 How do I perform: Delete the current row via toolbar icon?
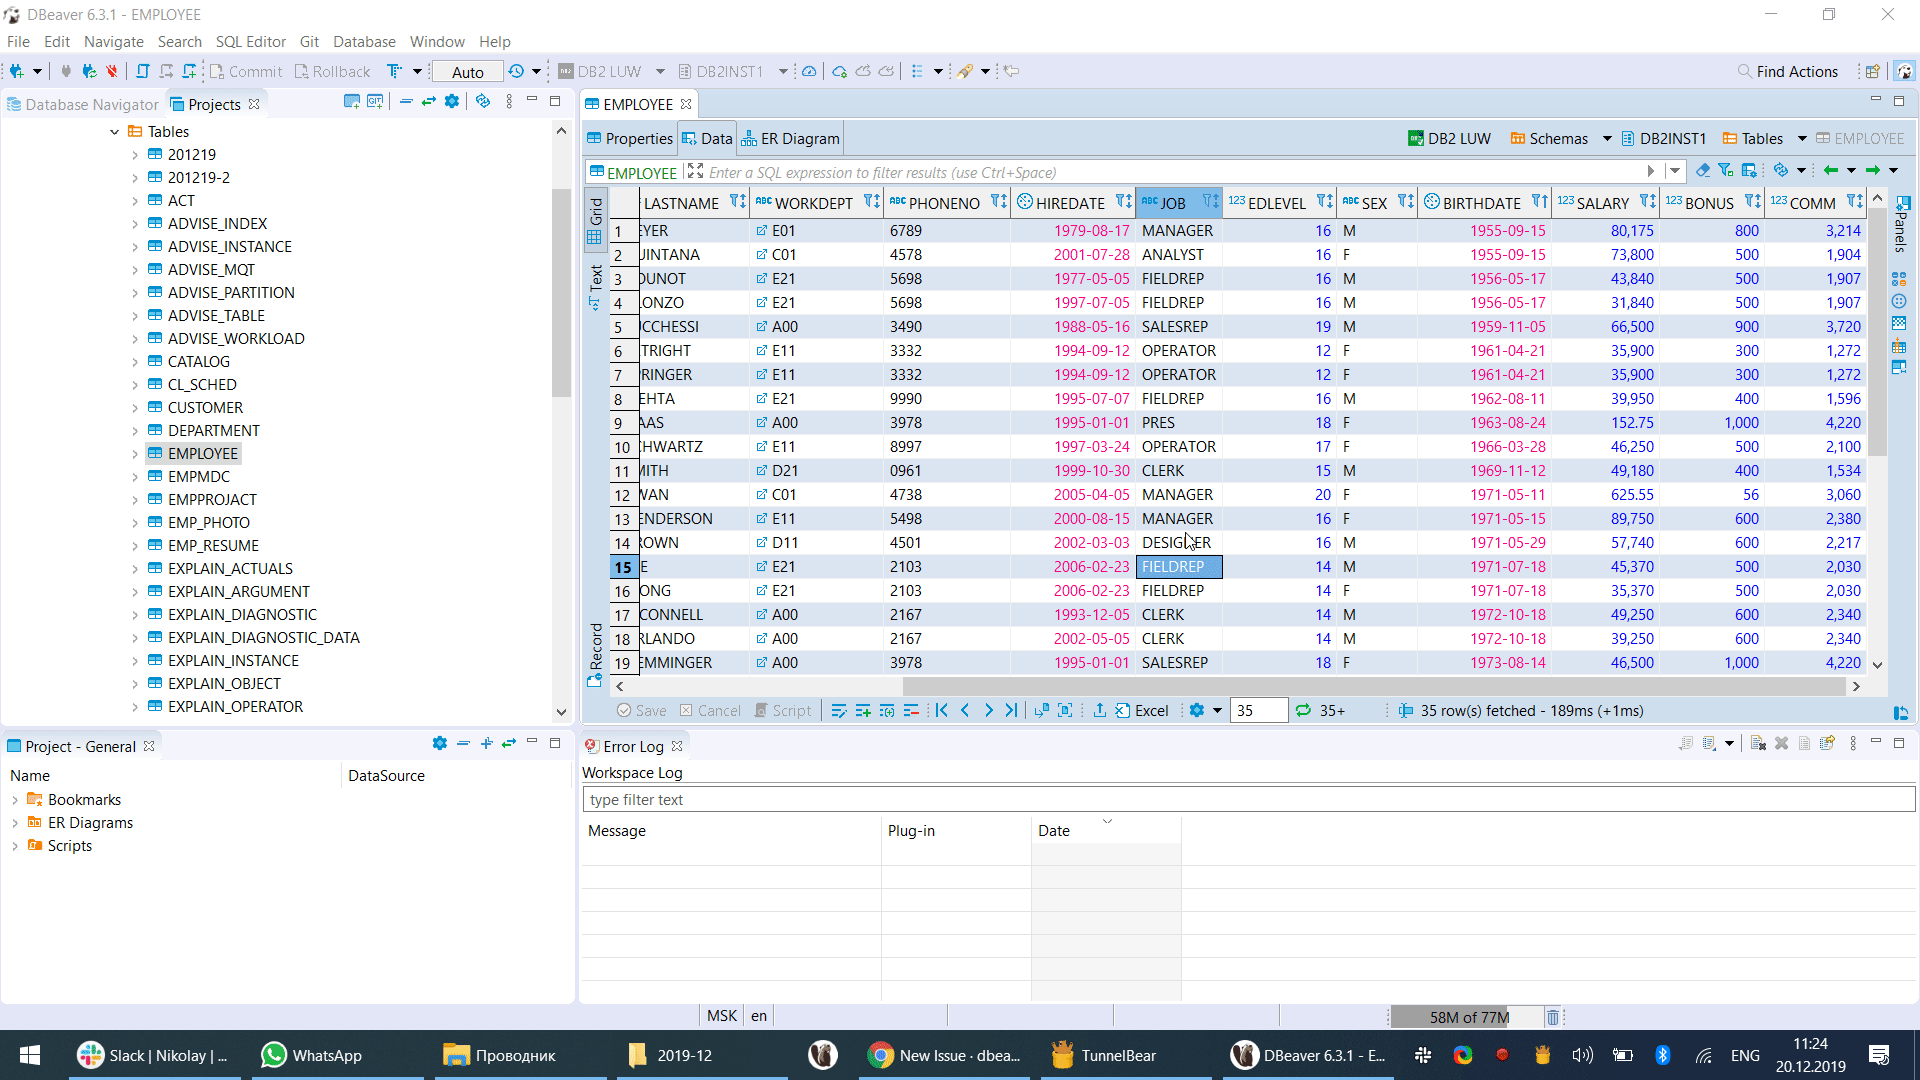(911, 711)
